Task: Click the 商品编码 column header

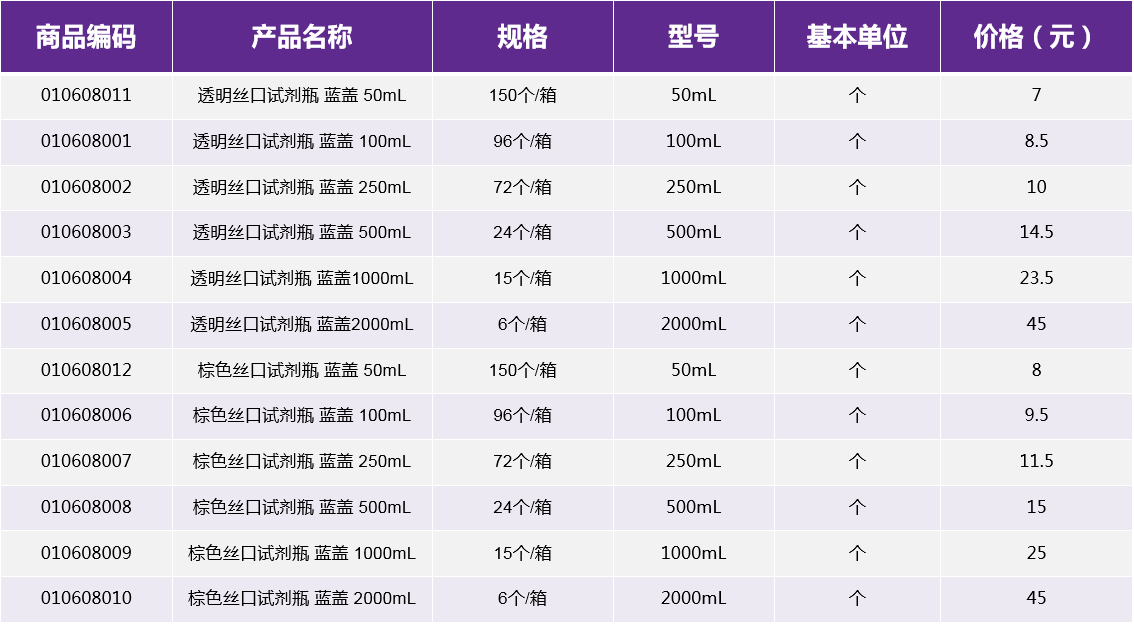Action: 86,36
